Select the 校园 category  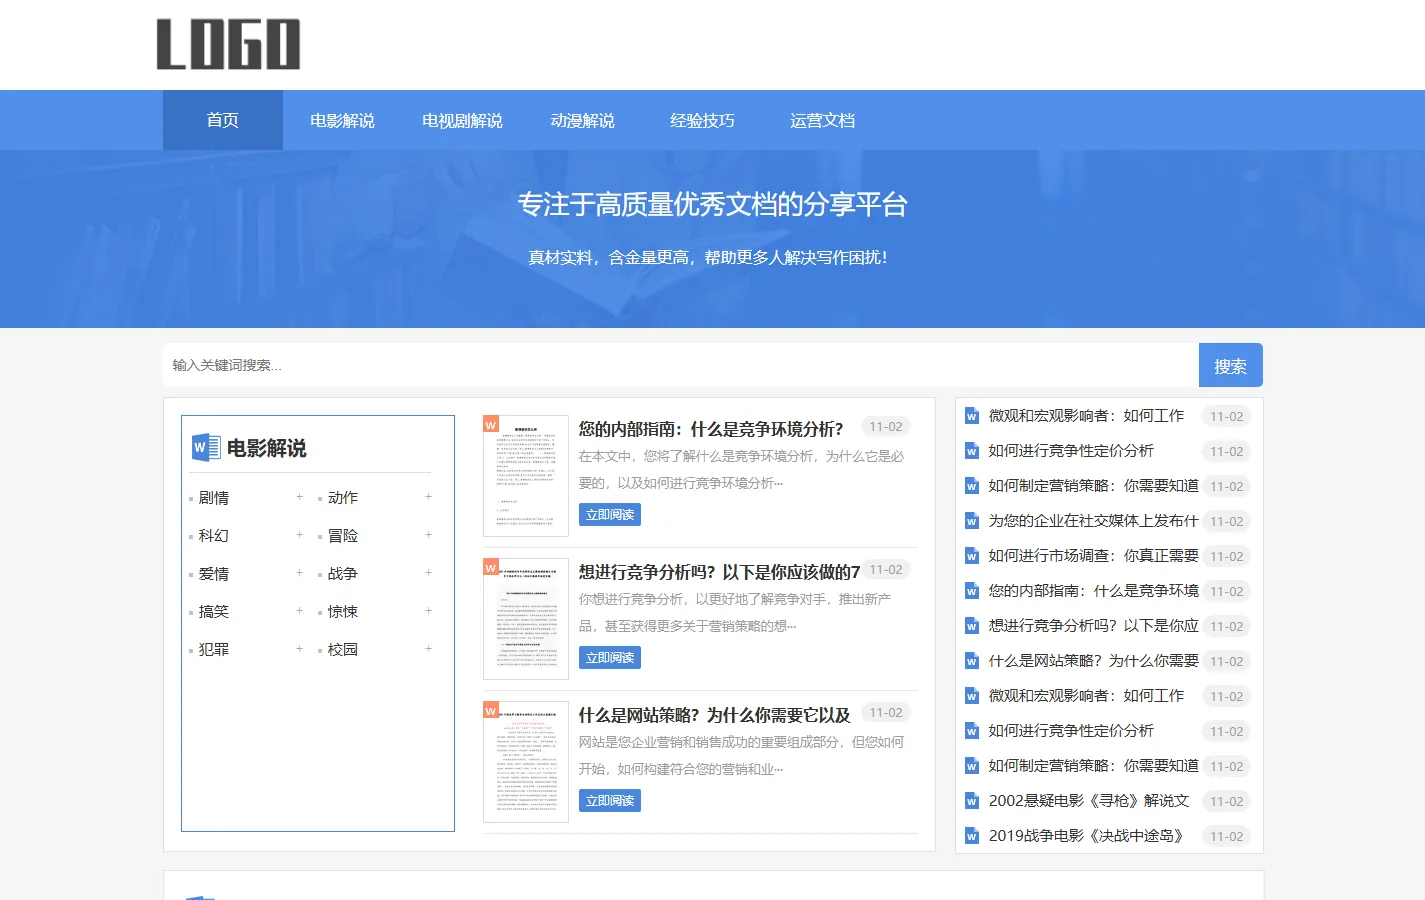pyautogui.click(x=343, y=649)
